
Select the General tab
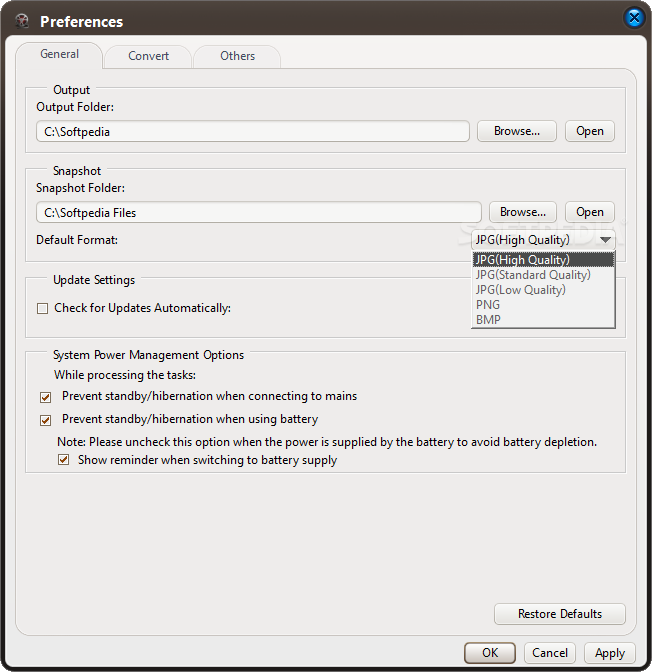(x=60, y=54)
